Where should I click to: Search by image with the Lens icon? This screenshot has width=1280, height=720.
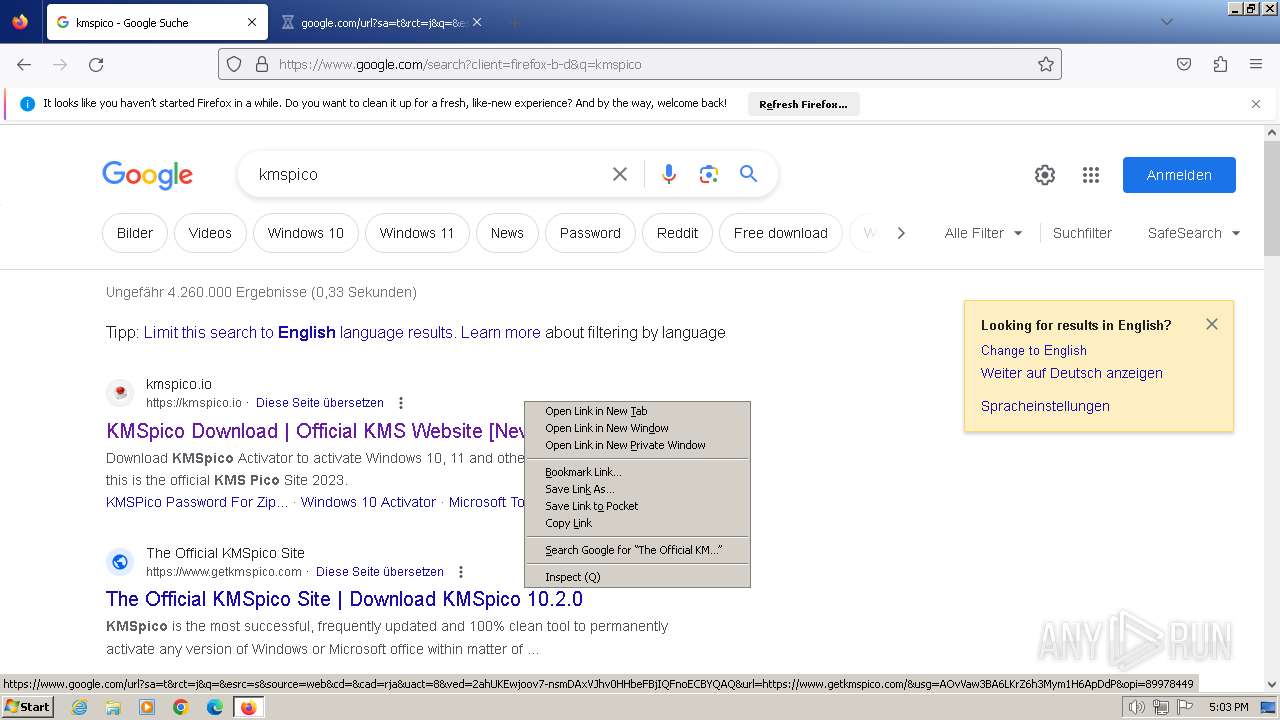coord(709,174)
